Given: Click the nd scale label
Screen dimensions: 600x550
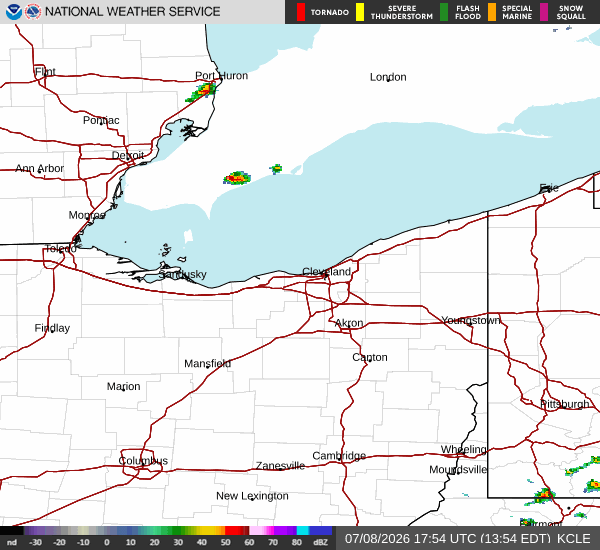Looking at the screenshot, I should [x=12, y=542].
